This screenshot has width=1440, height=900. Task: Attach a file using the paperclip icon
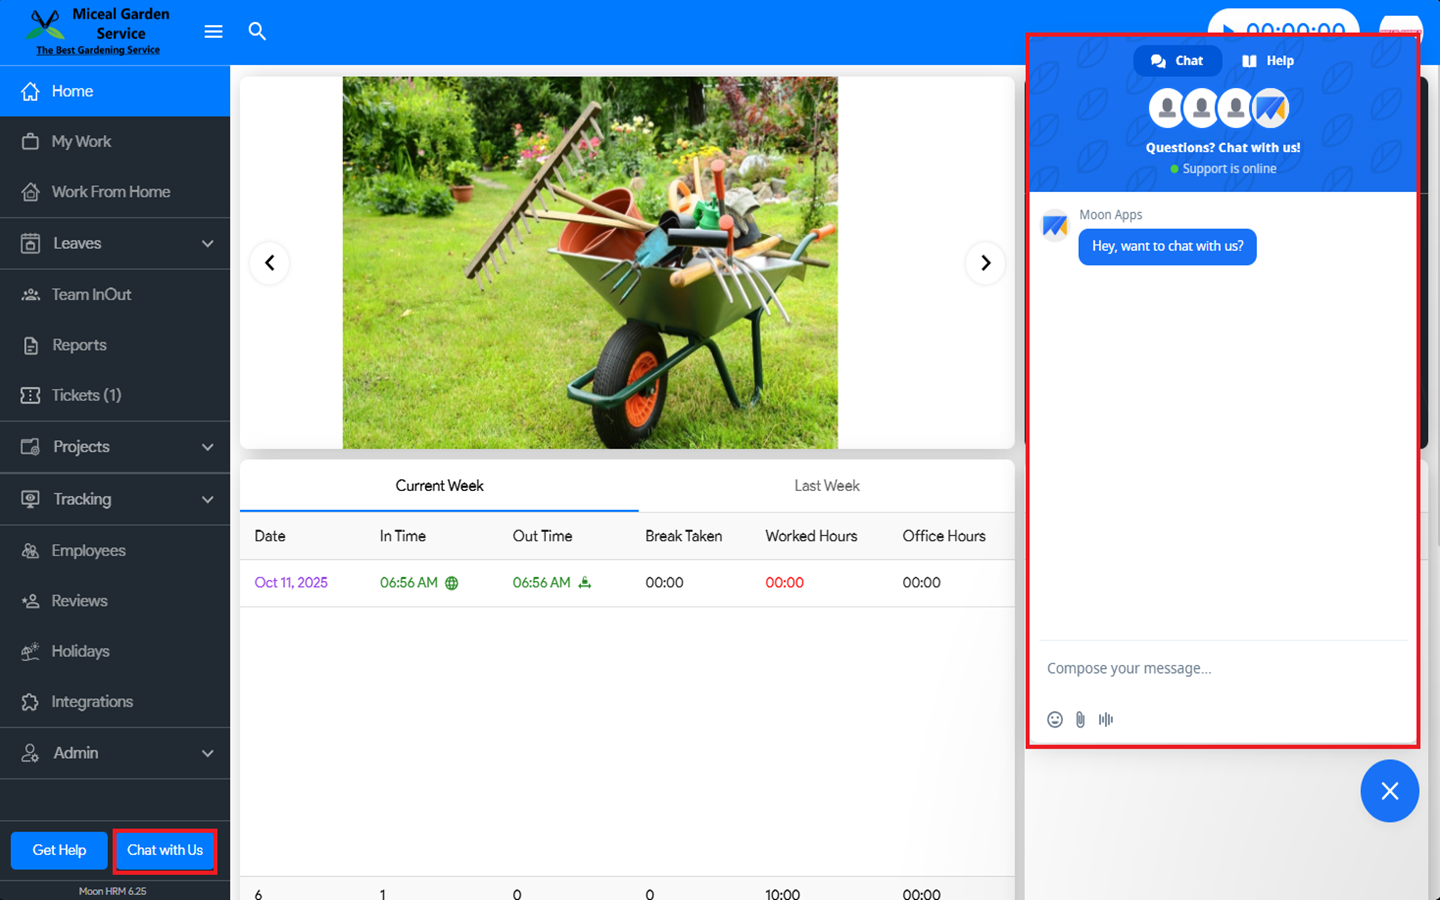click(1080, 719)
